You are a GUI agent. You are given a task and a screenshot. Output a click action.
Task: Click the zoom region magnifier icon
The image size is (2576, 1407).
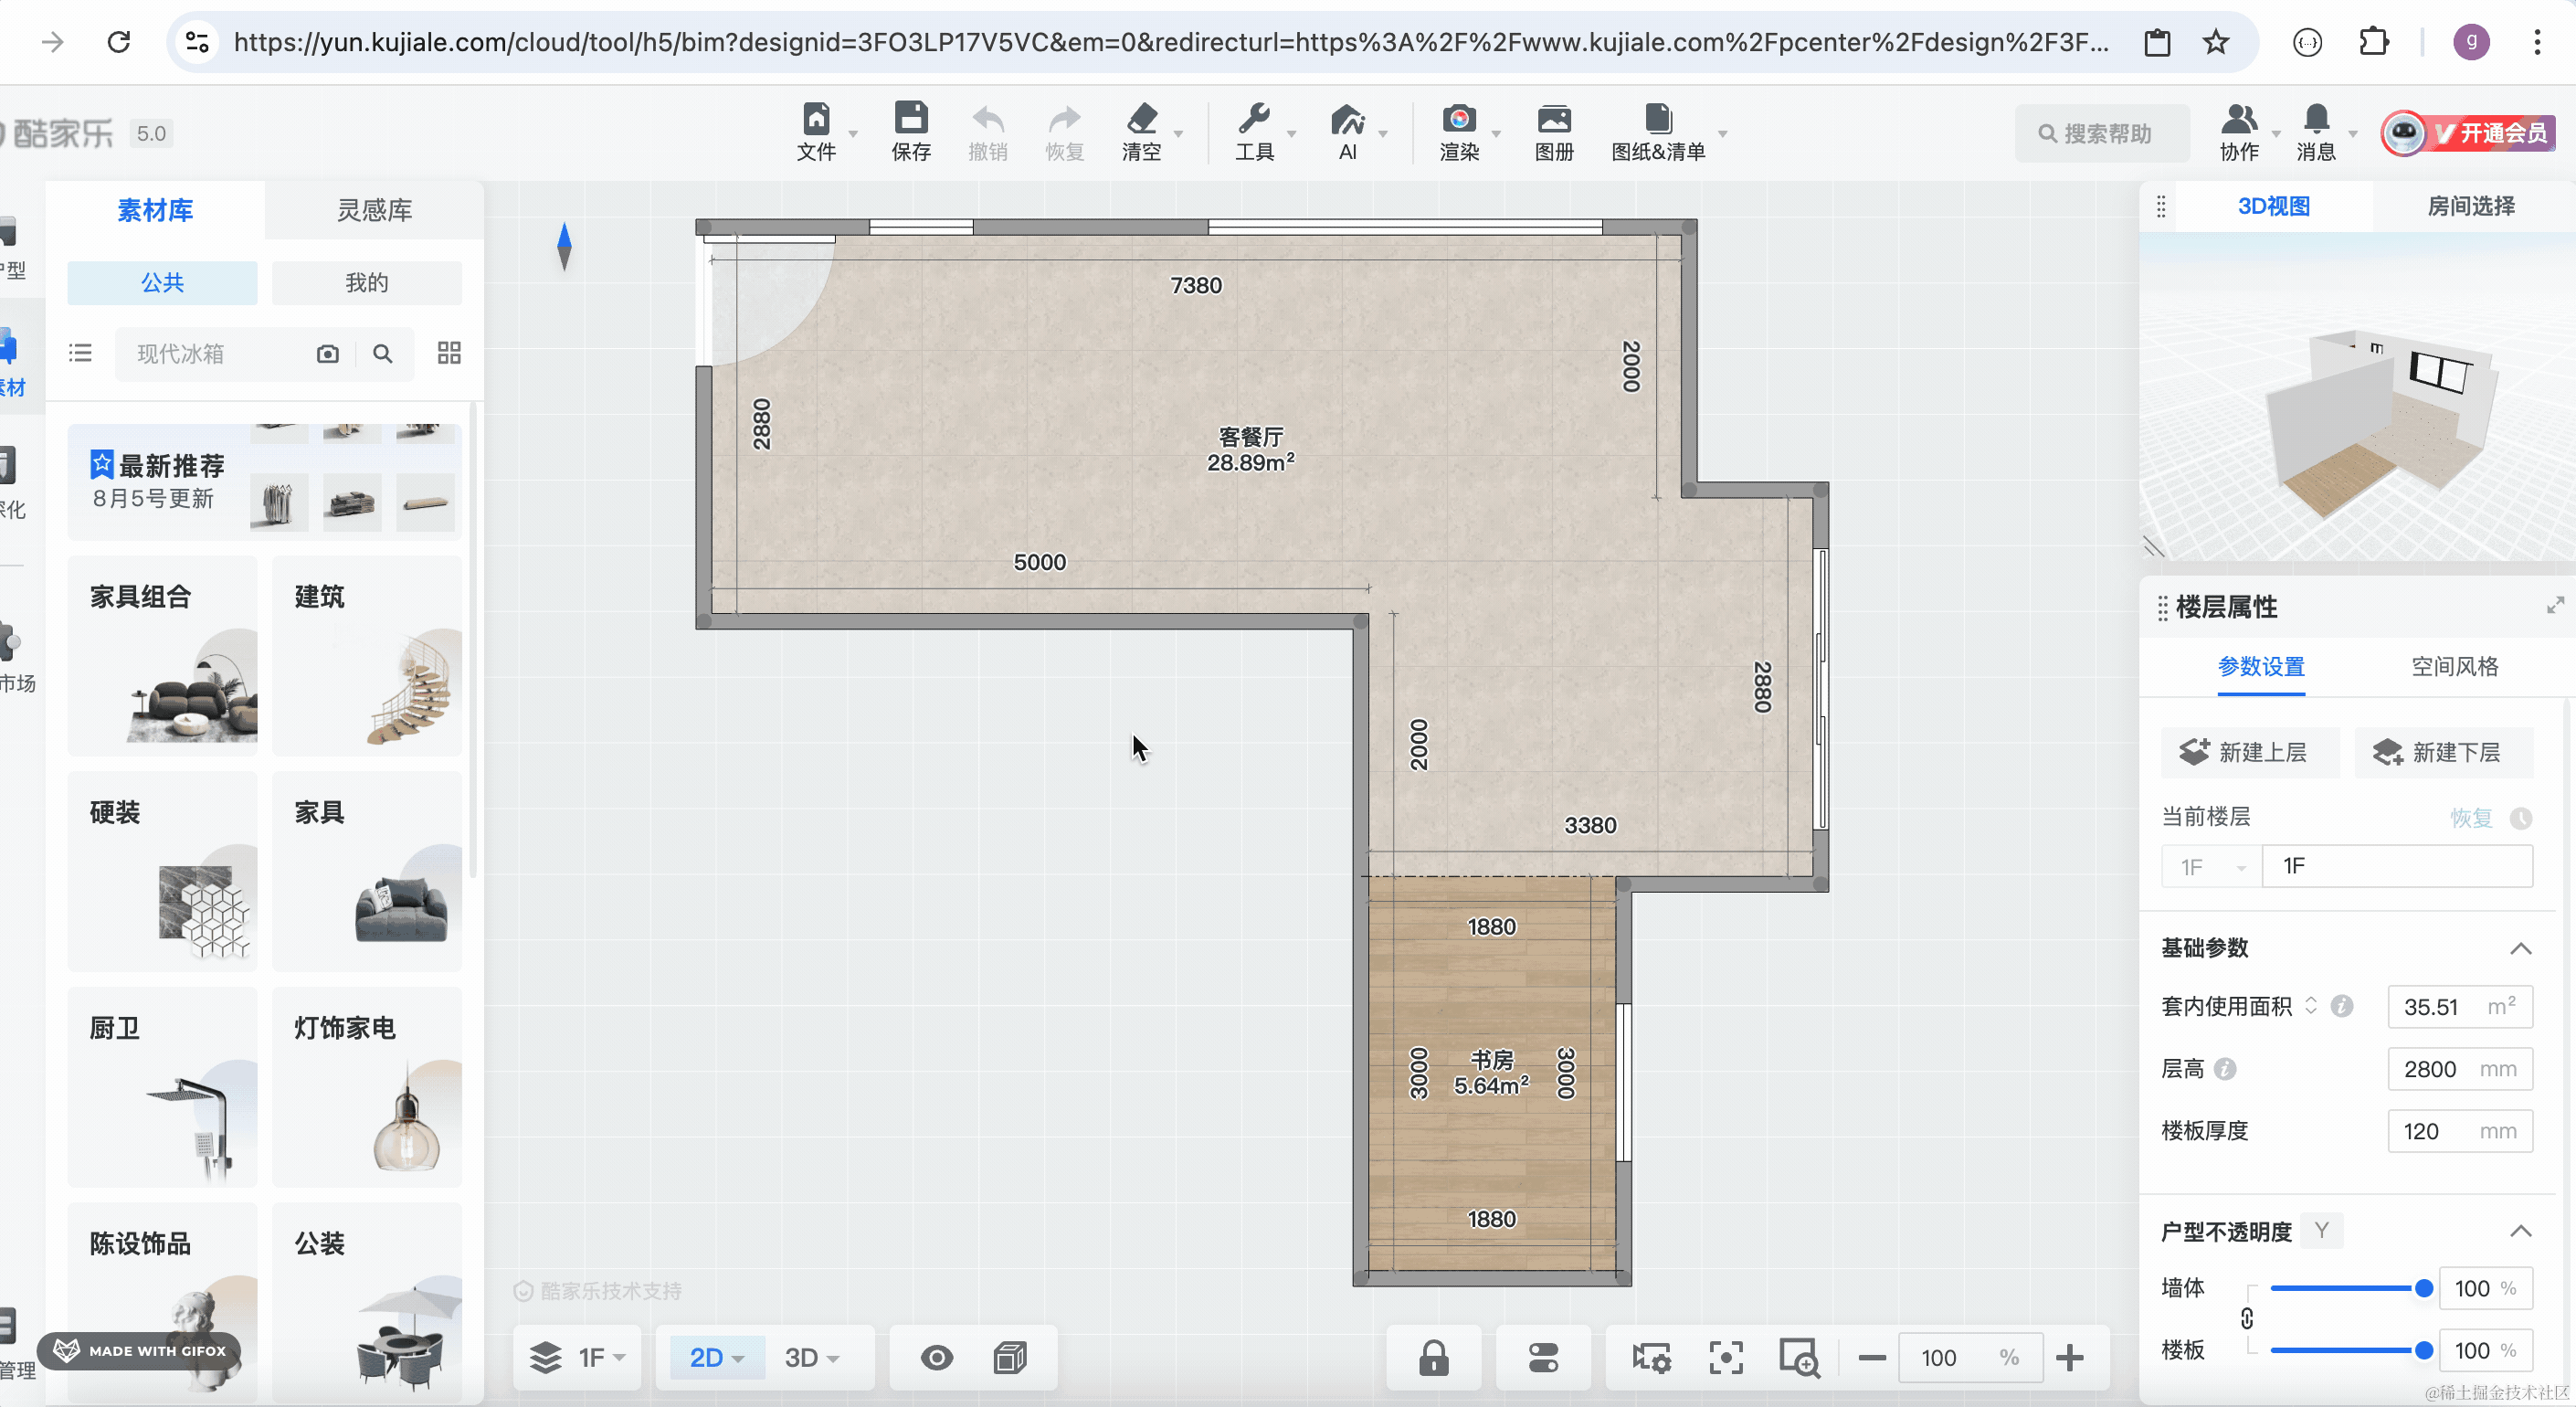point(1799,1357)
